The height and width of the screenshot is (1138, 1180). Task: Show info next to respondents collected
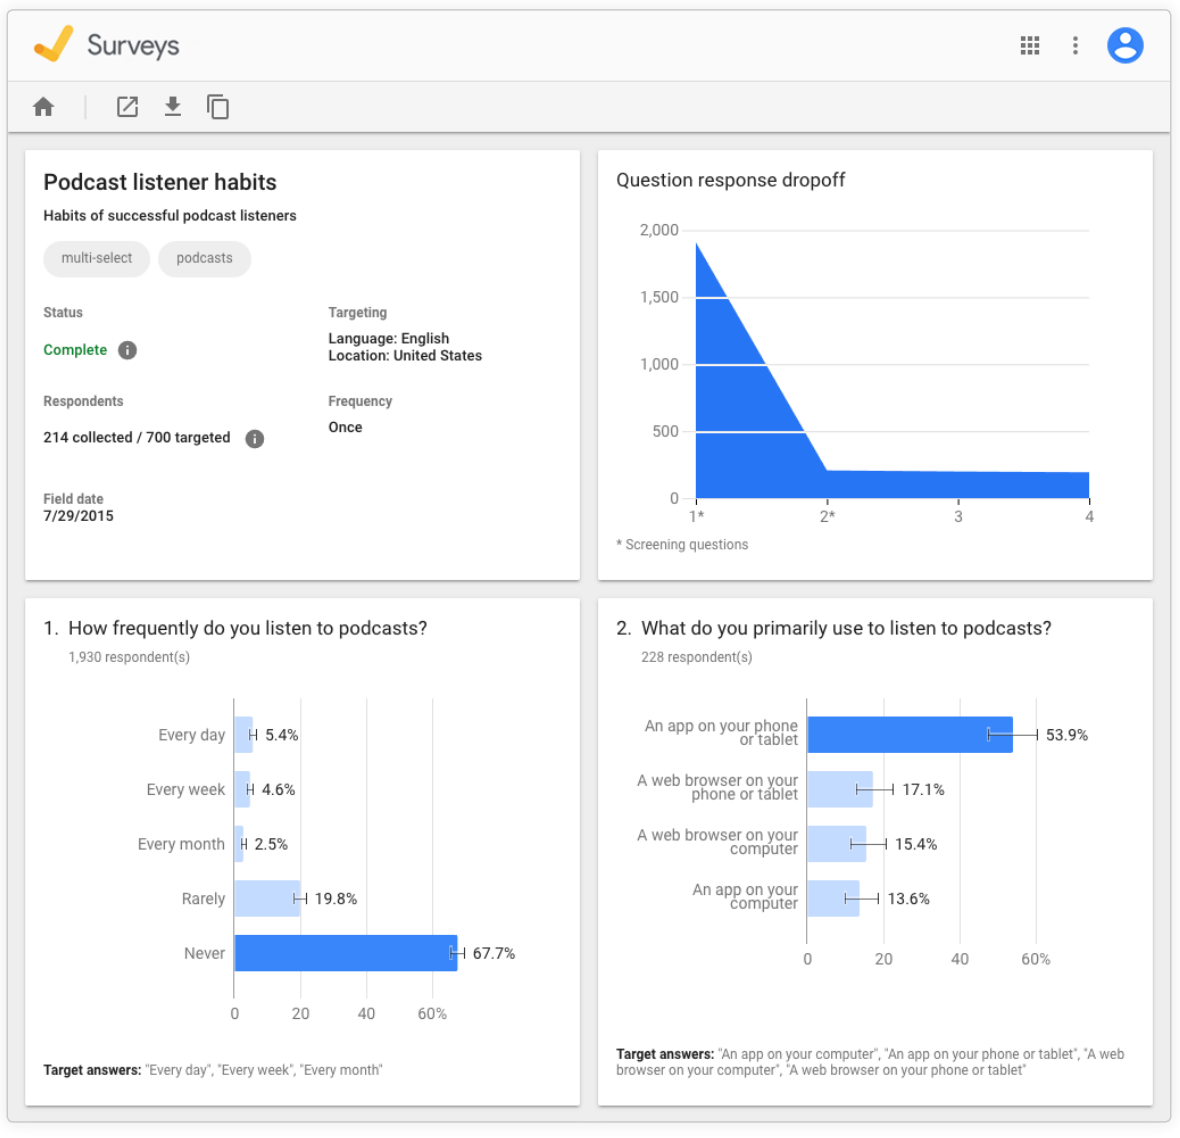pos(255,439)
